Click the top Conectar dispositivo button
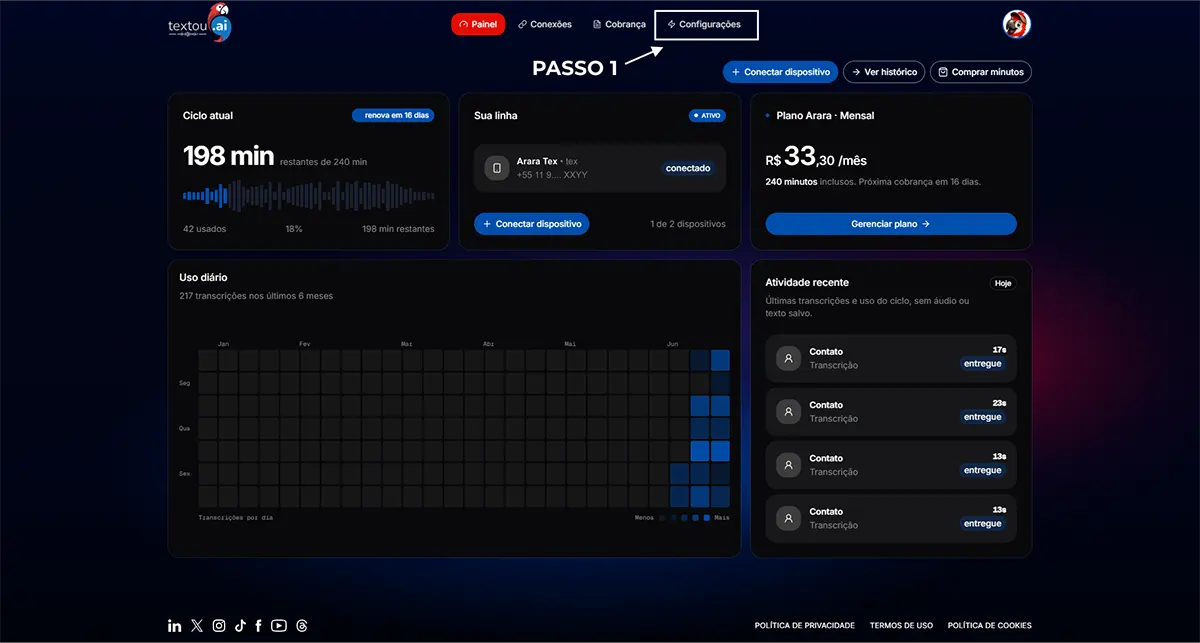Image resolution: width=1200 pixels, height=643 pixels. (781, 72)
